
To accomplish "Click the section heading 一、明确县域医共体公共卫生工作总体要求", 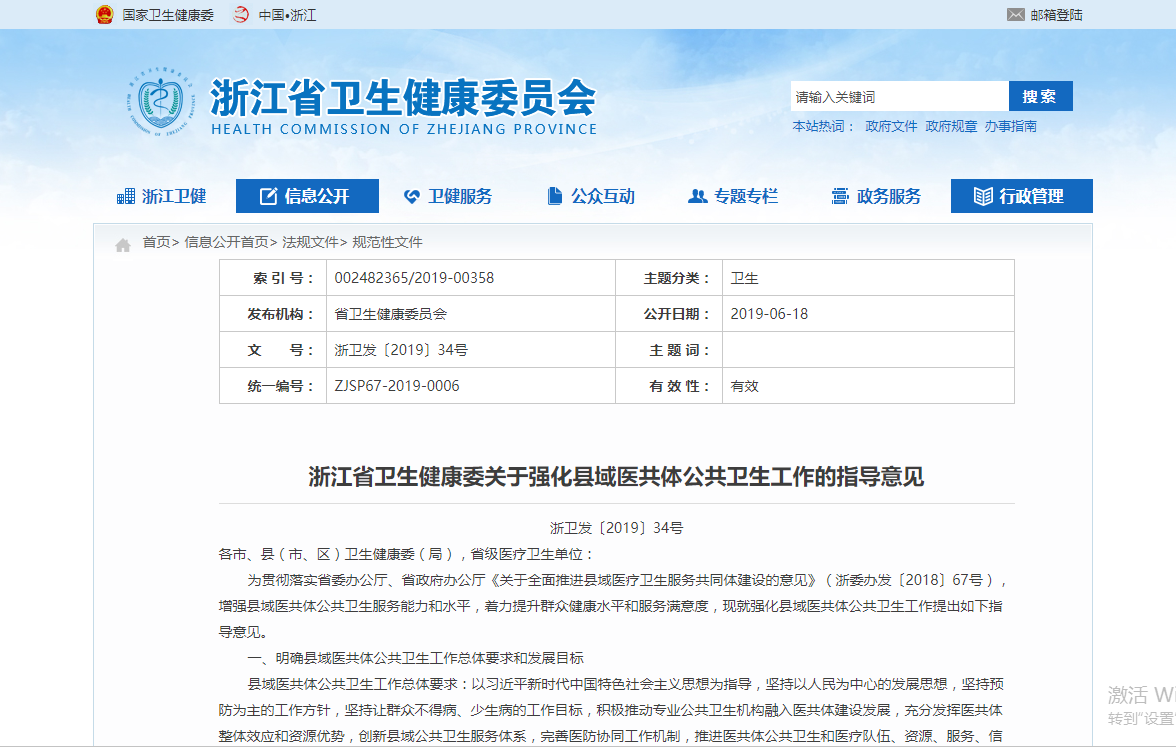I will (416, 658).
